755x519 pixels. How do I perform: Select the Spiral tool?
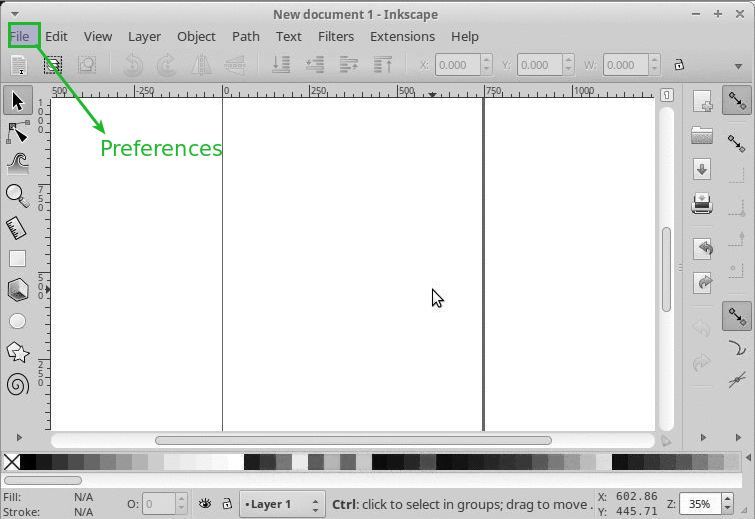point(18,385)
